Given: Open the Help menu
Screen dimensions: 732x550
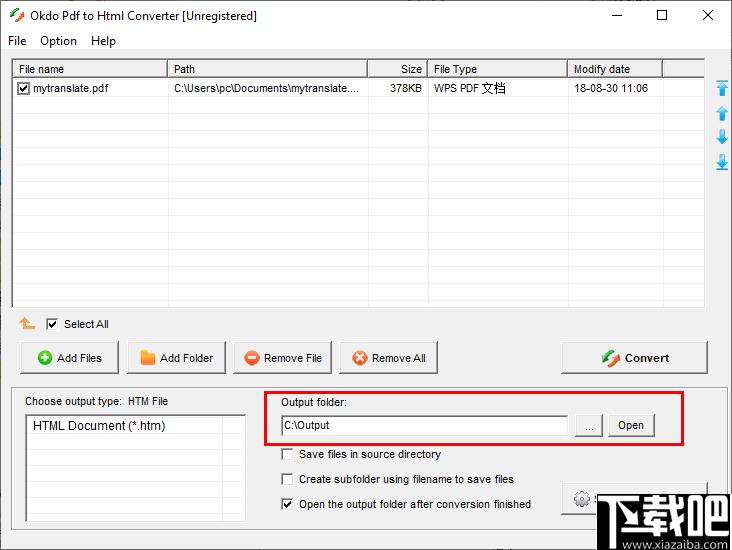Looking at the screenshot, I should [x=103, y=41].
